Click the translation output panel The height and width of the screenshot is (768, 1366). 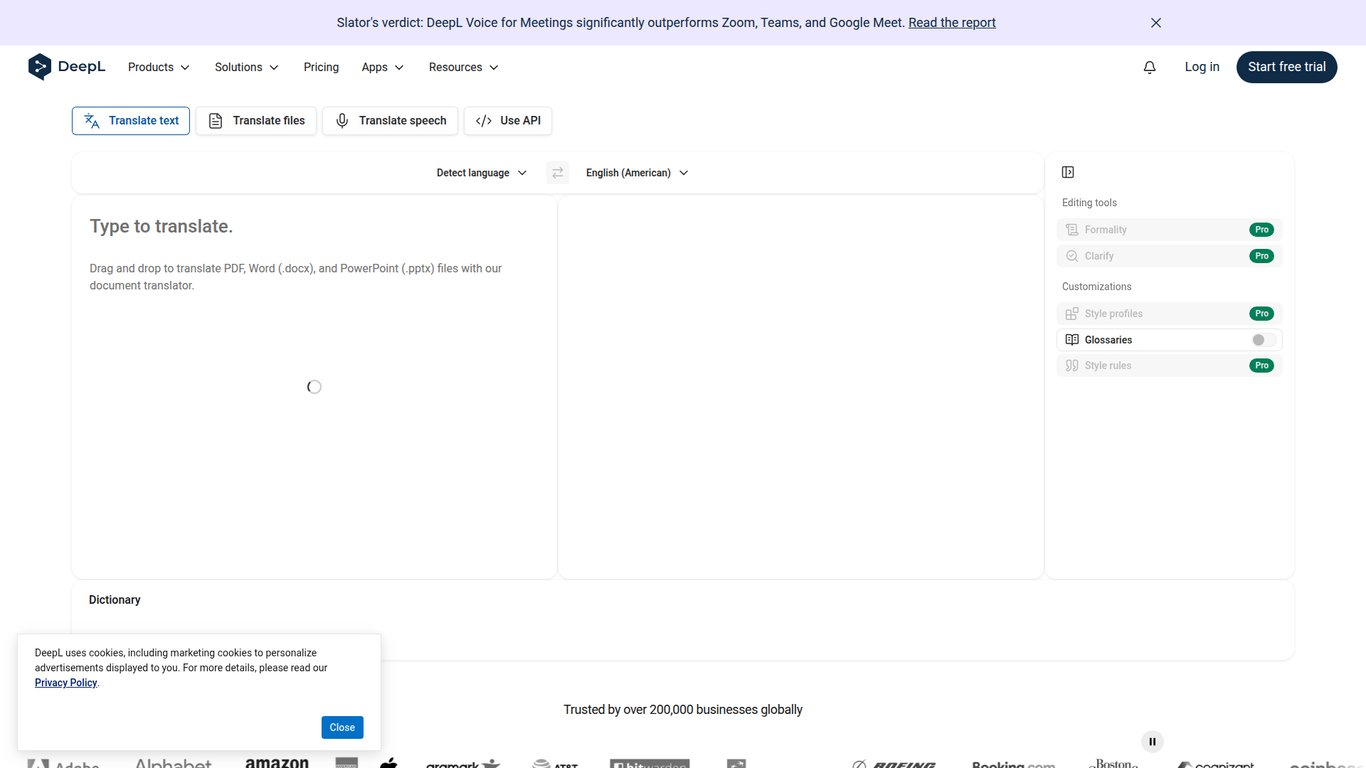(801, 386)
